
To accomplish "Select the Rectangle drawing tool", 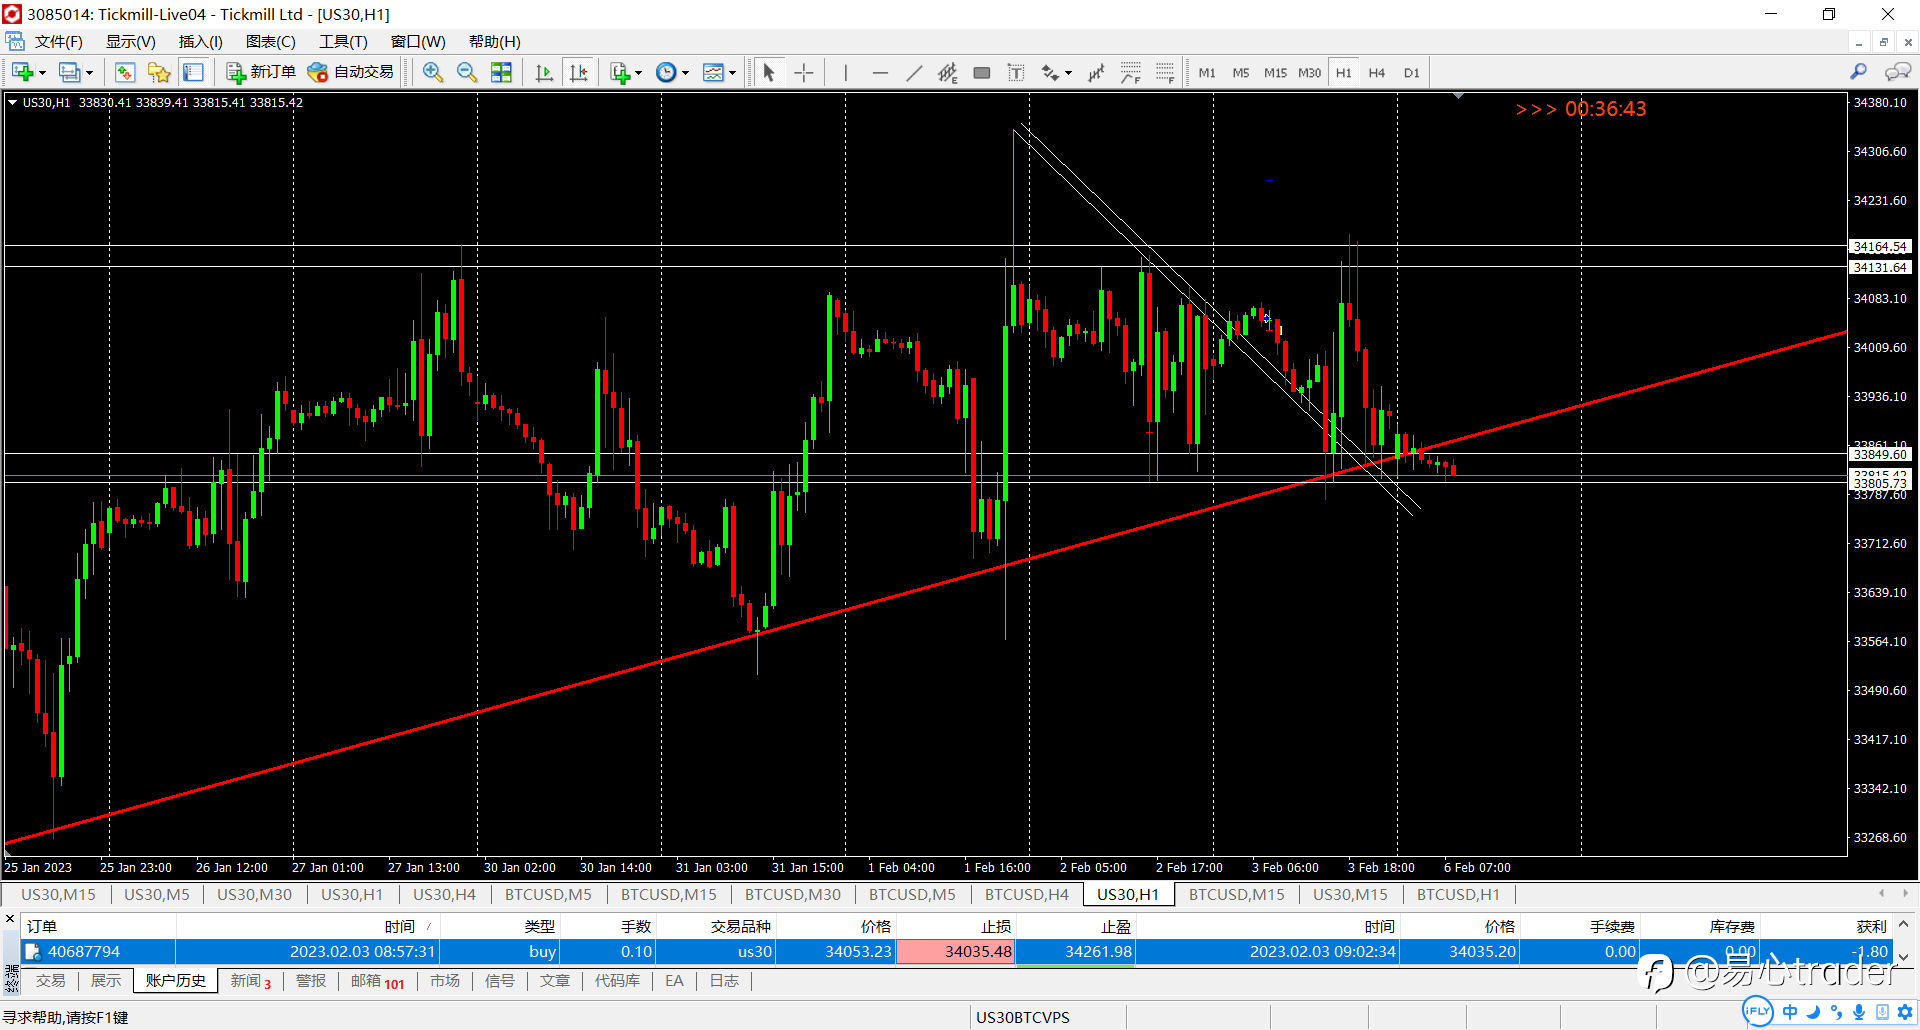I will pos(982,72).
